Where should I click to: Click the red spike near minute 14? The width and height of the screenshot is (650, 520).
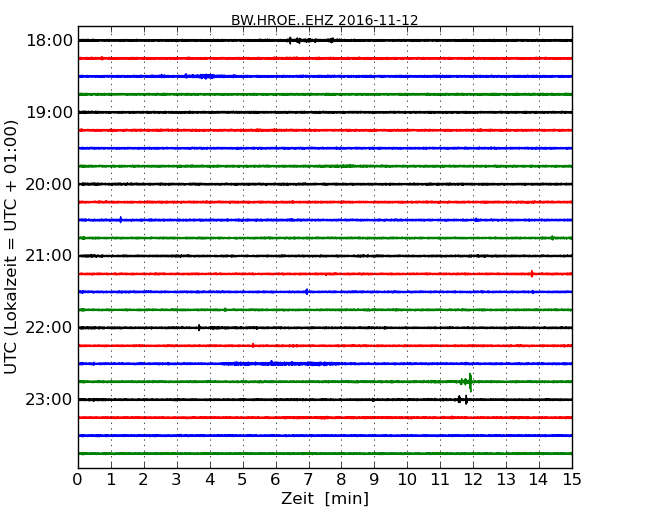[x=532, y=274]
